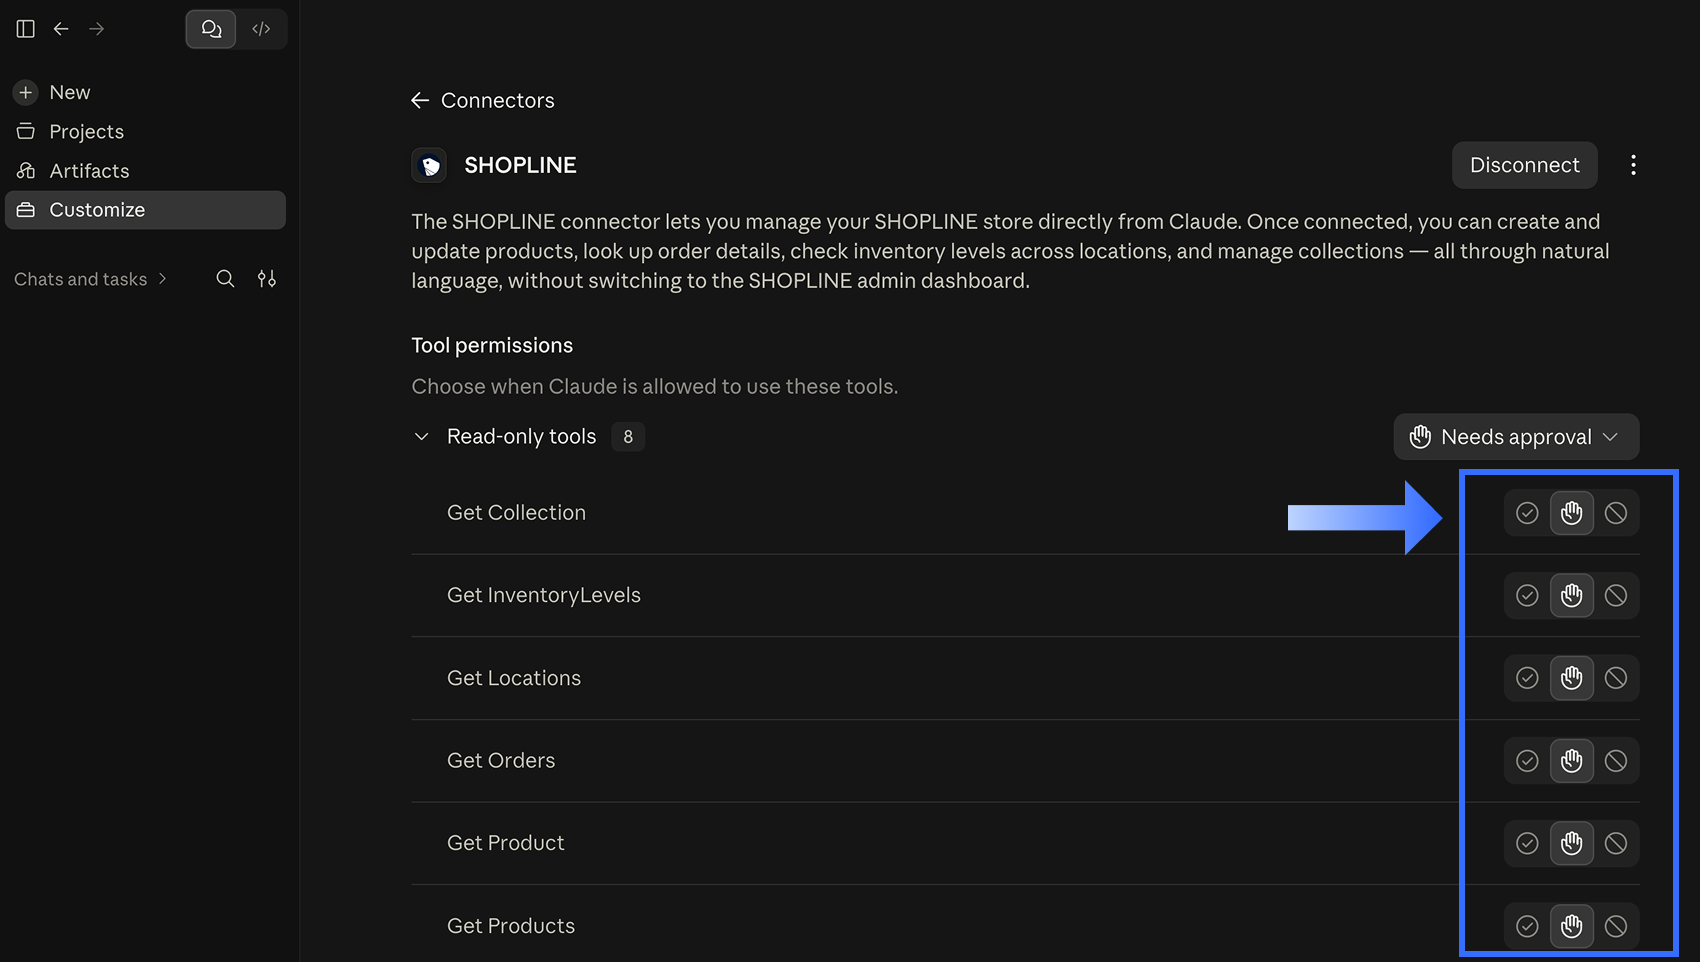
Task: Disconnect the SHOPLINE connector
Action: point(1525,165)
